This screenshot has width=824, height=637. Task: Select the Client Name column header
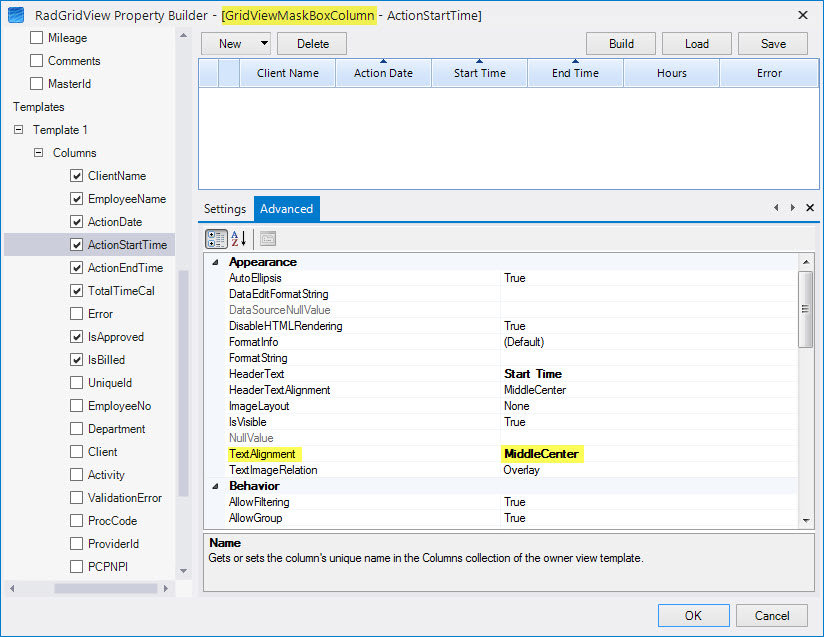287,73
